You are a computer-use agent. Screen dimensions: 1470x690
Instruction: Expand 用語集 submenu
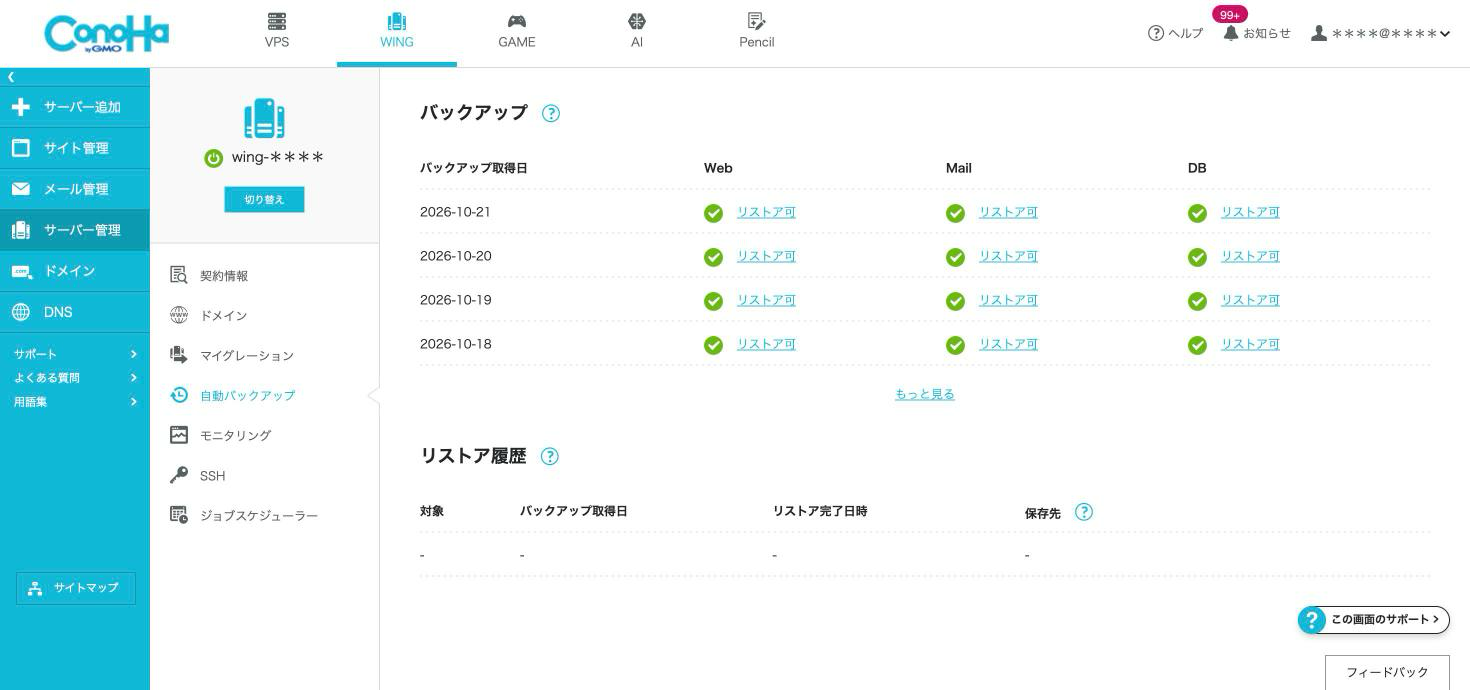click(x=75, y=402)
